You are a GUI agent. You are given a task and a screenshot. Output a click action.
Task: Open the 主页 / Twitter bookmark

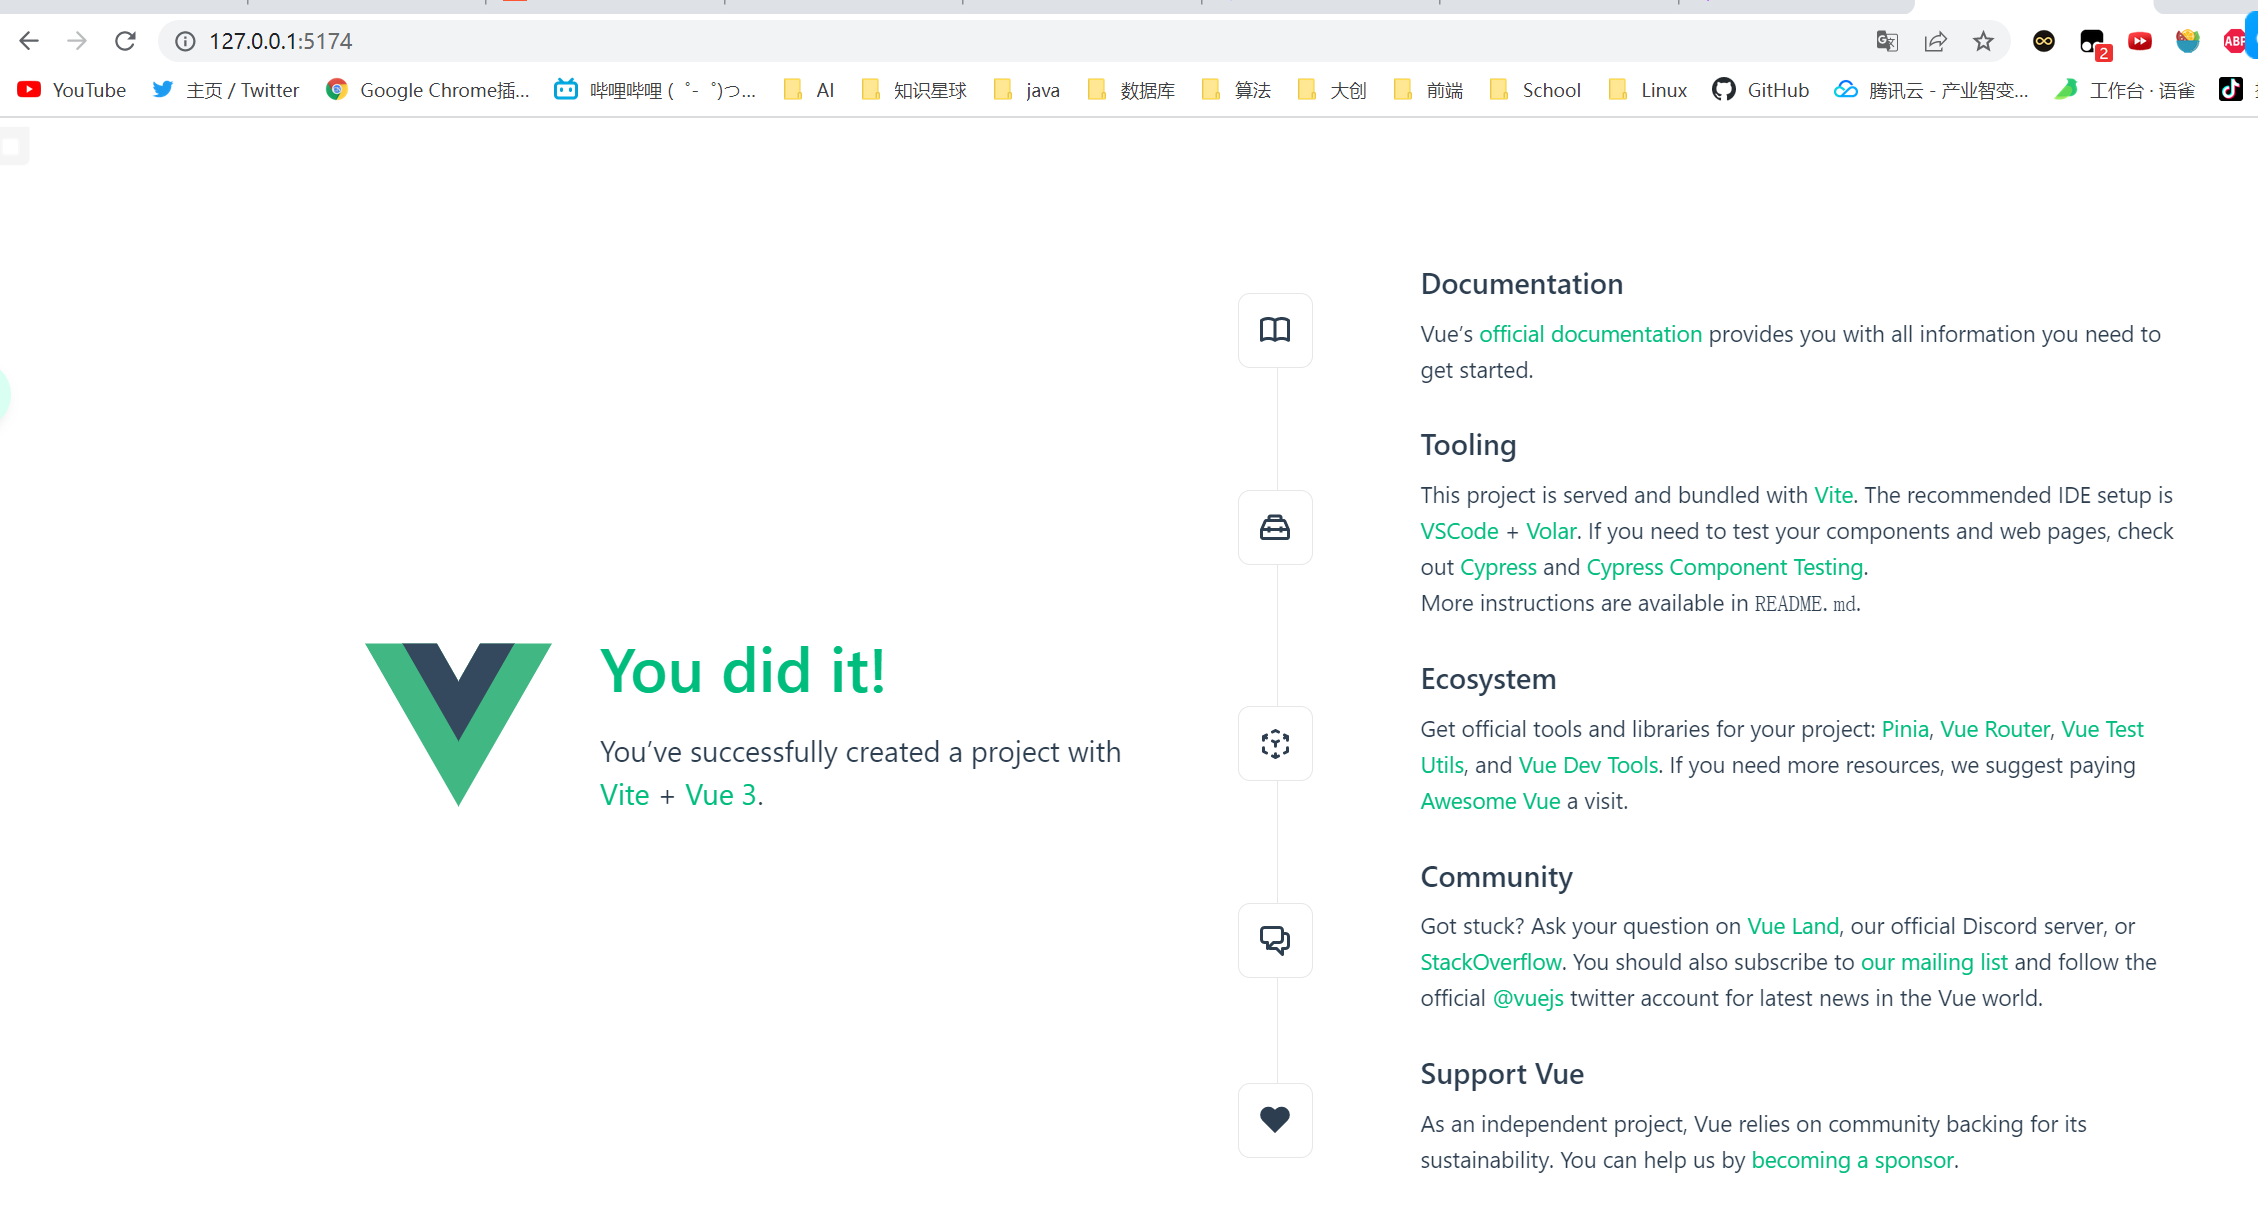coord(226,90)
